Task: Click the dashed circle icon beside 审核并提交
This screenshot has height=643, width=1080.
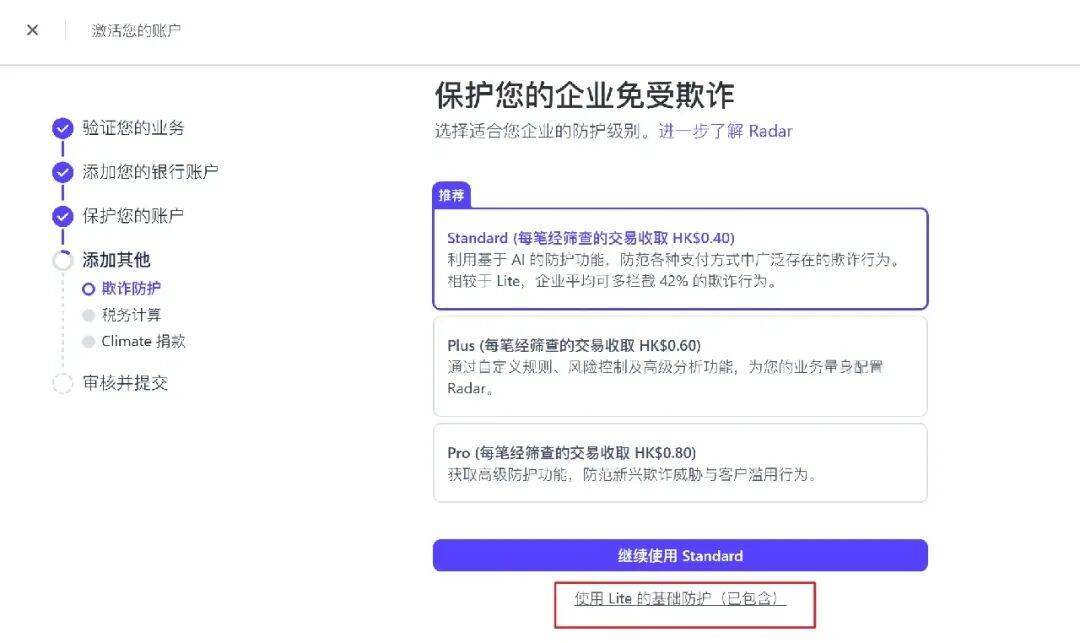Action: (63, 383)
